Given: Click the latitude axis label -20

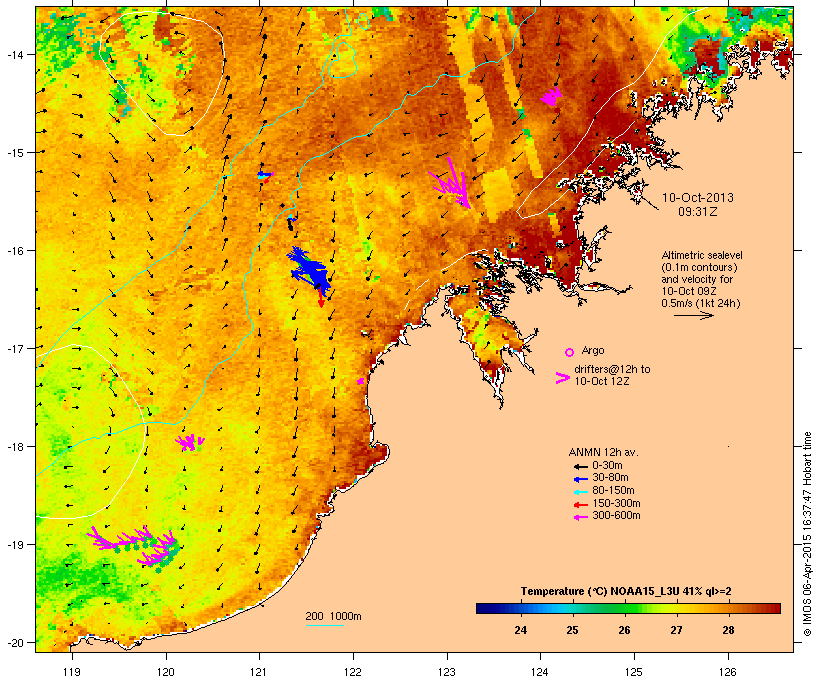Looking at the screenshot, I should (x=14, y=643).
